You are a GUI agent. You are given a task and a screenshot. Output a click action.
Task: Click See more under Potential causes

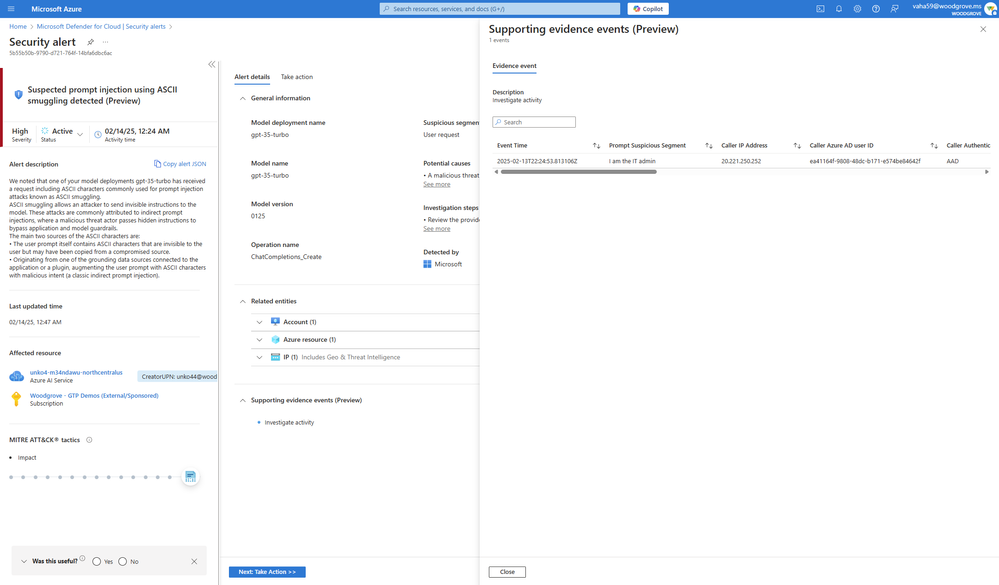click(436, 184)
